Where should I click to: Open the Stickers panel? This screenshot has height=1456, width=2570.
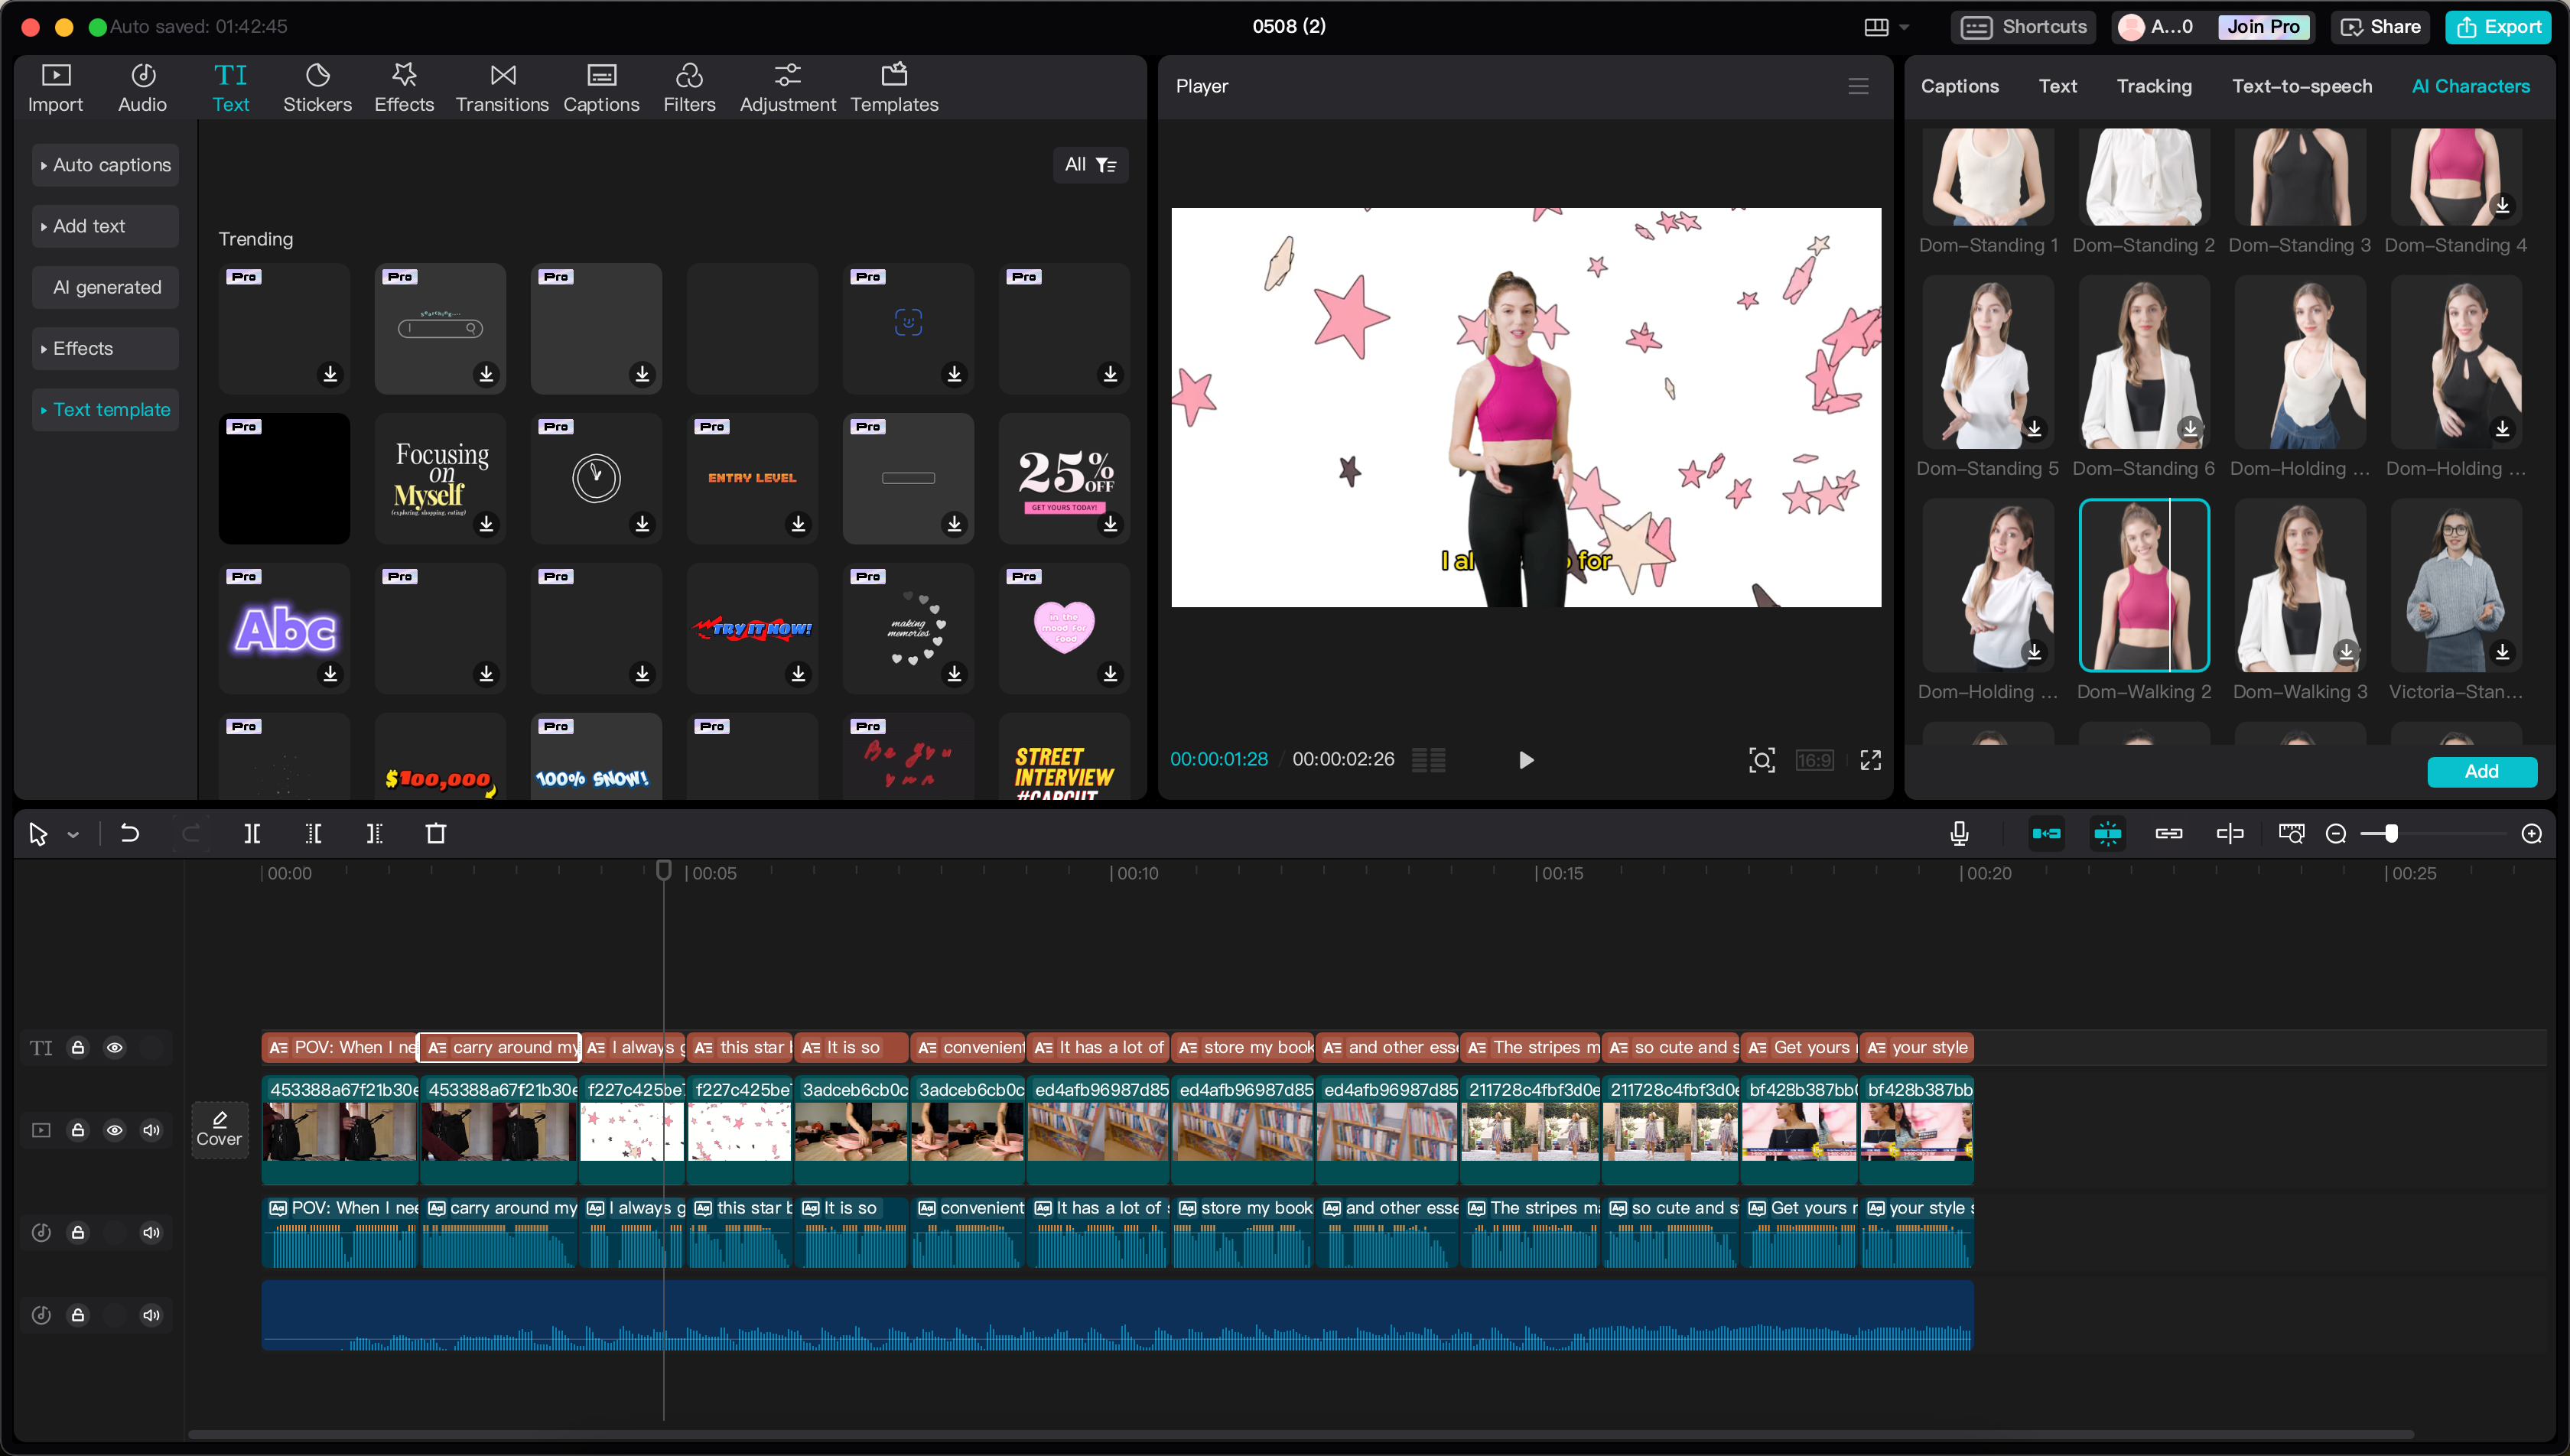coord(317,87)
